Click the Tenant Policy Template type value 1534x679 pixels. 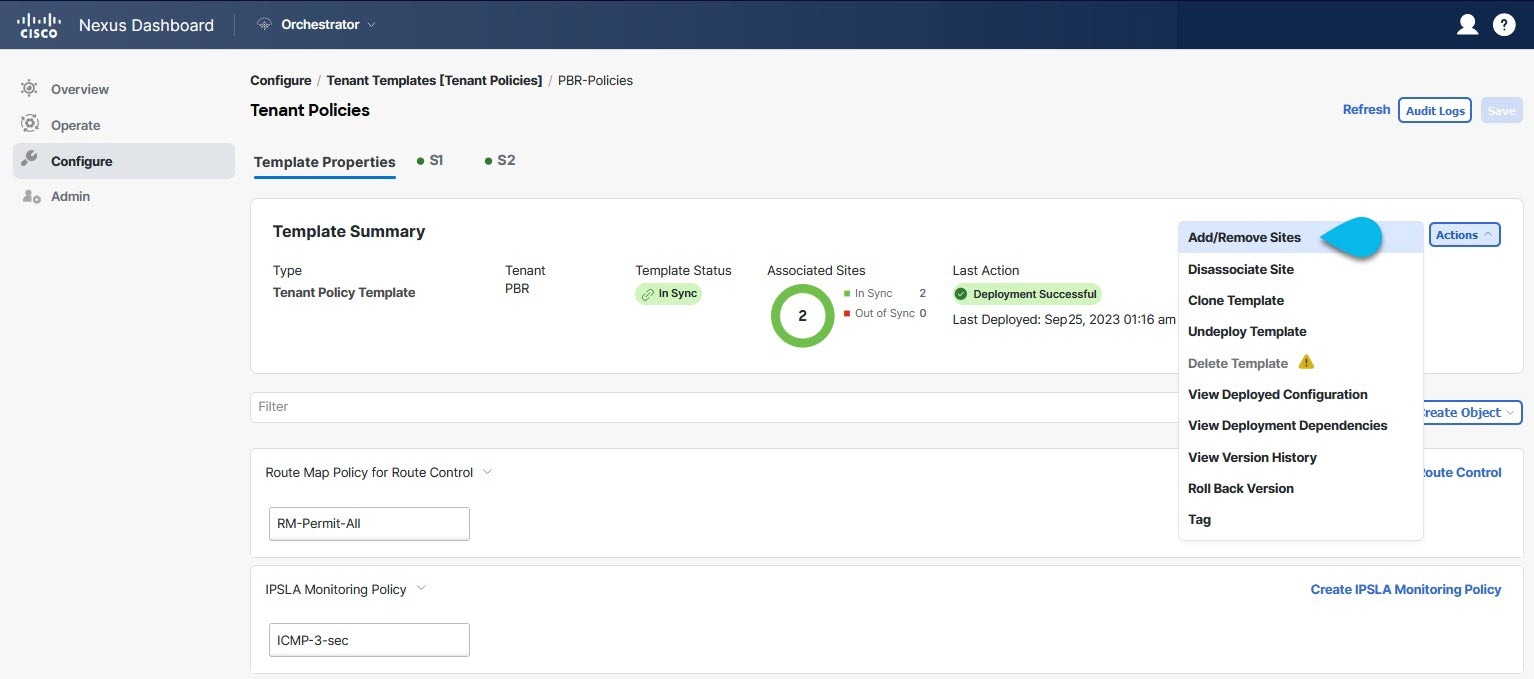pyautogui.click(x=344, y=292)
